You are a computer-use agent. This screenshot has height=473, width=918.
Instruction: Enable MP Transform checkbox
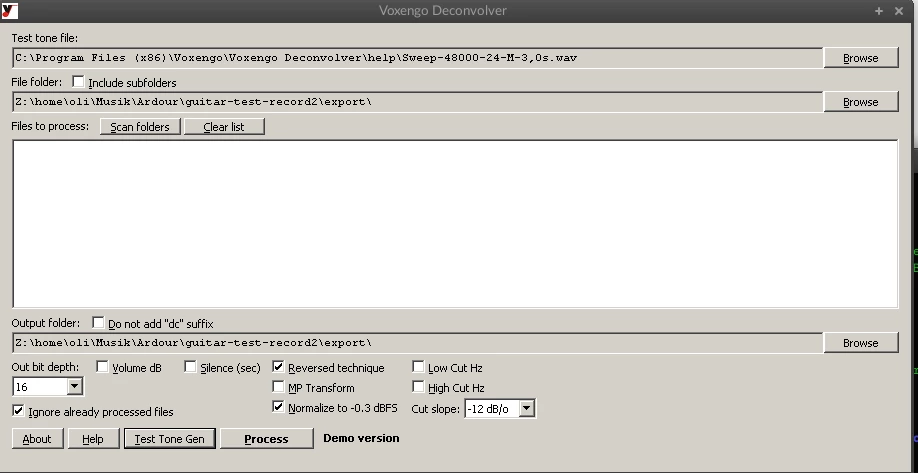click(278, 386)
